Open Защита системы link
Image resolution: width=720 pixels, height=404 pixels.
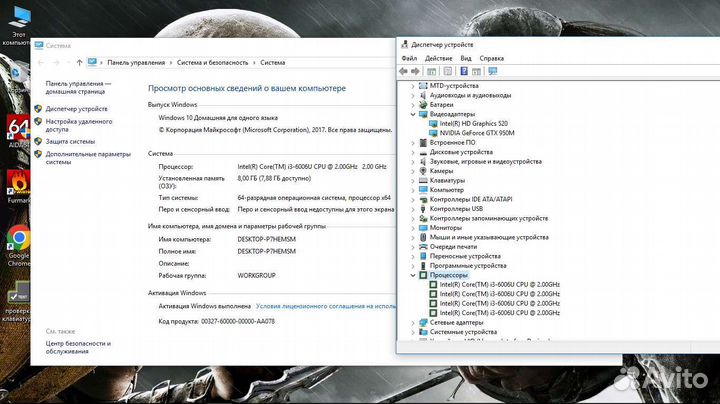70,141
